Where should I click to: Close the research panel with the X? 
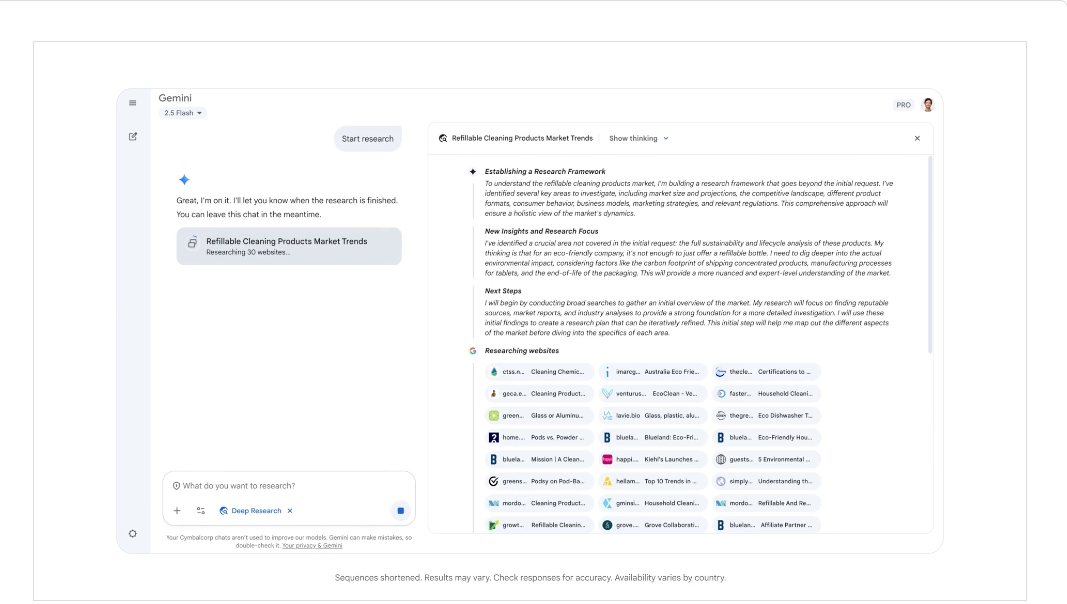click(917, 138)
